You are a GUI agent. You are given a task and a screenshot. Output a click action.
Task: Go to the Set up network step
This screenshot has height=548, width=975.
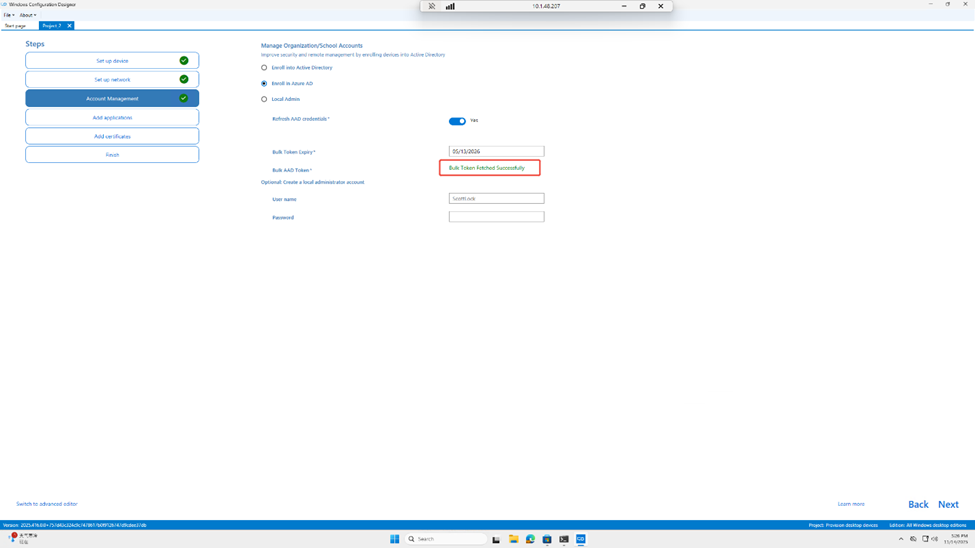112,79
